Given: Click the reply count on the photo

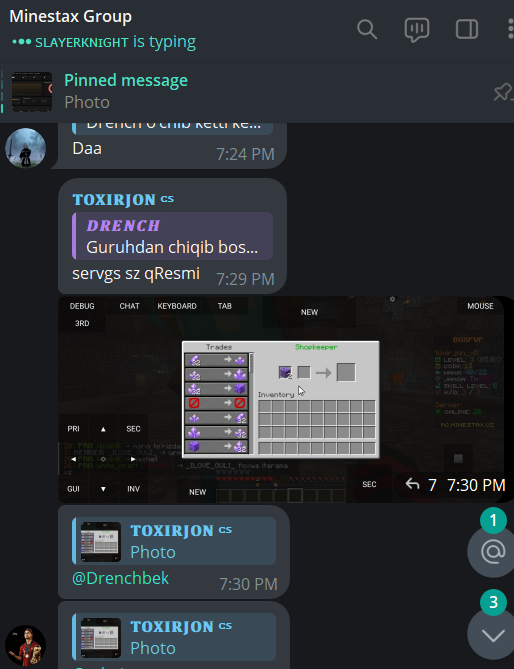Looking at the screenshot, I should (421, 485).
